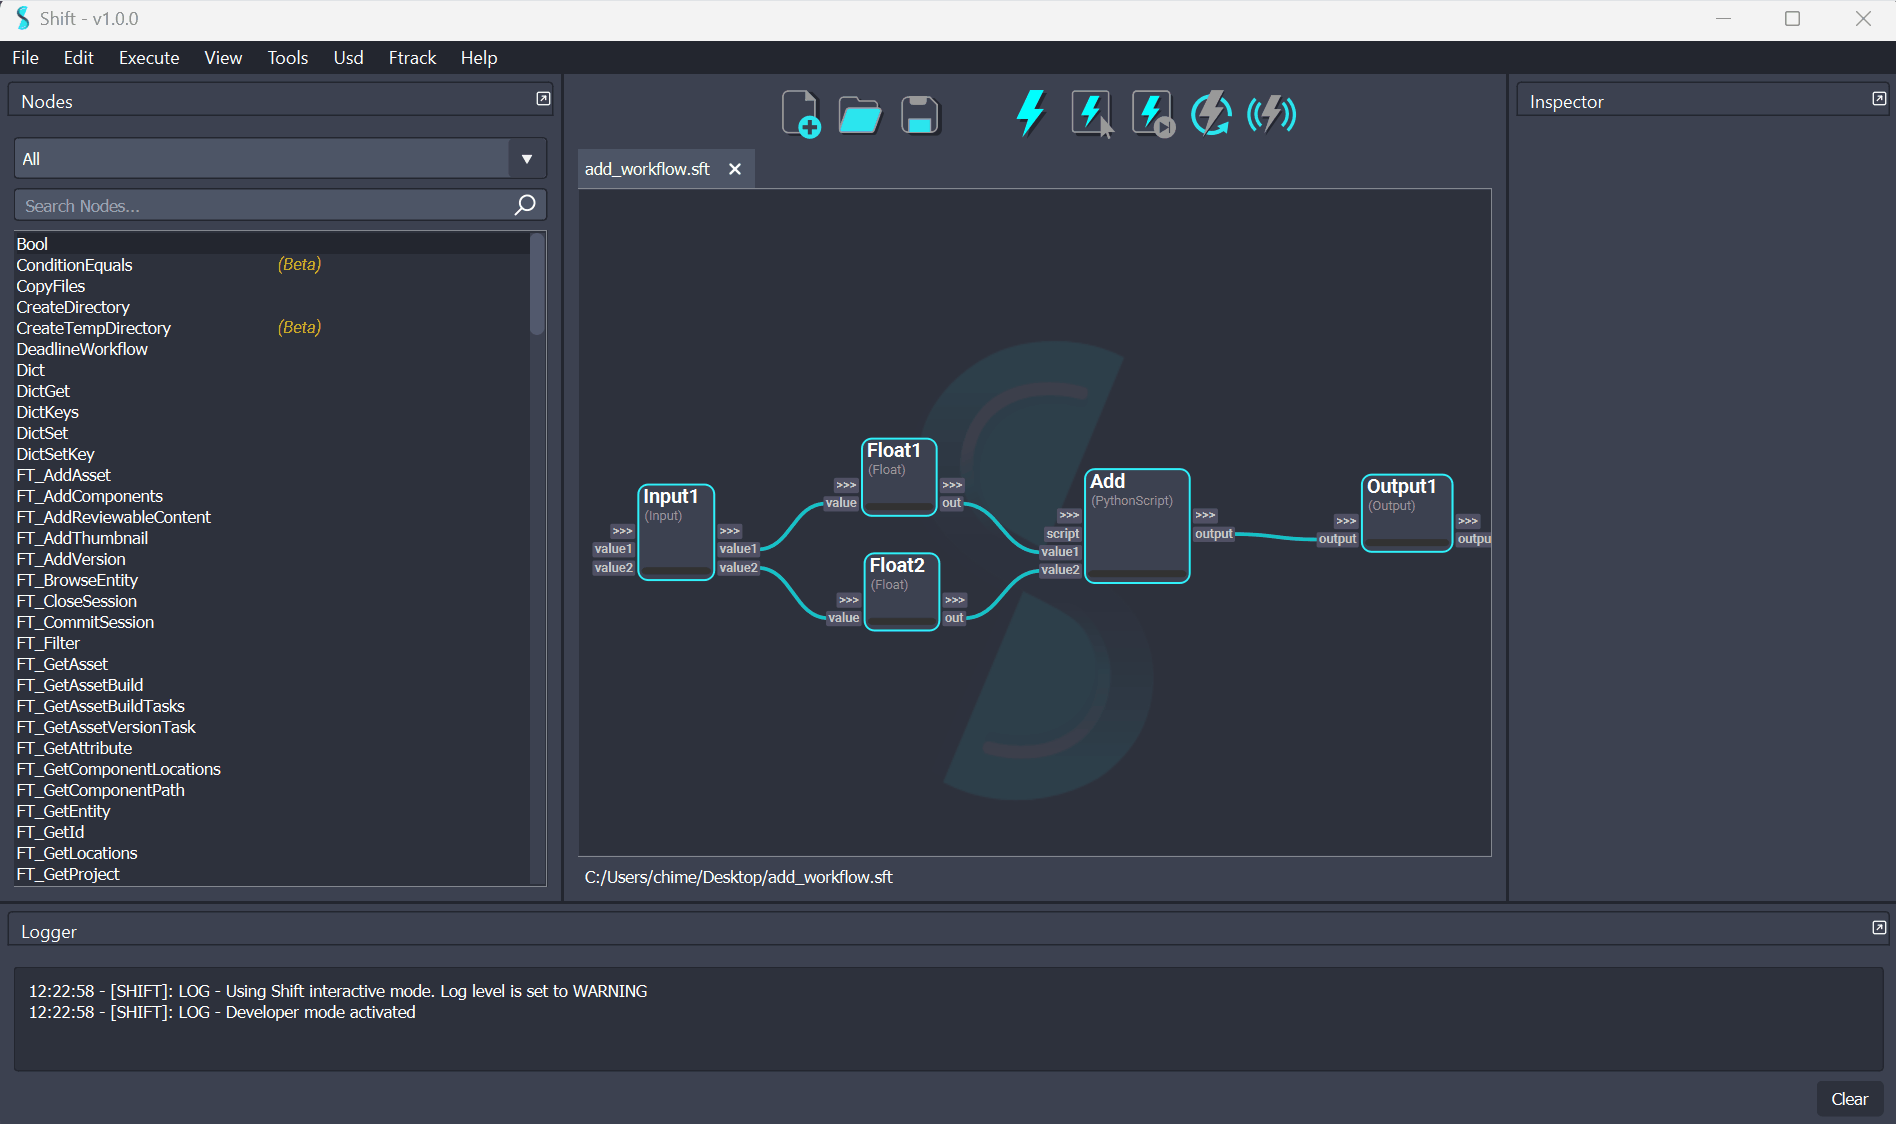Undock the Logger panel
The image size is (1896, 1124).
pyautogui.click(x=1879, y=928)
